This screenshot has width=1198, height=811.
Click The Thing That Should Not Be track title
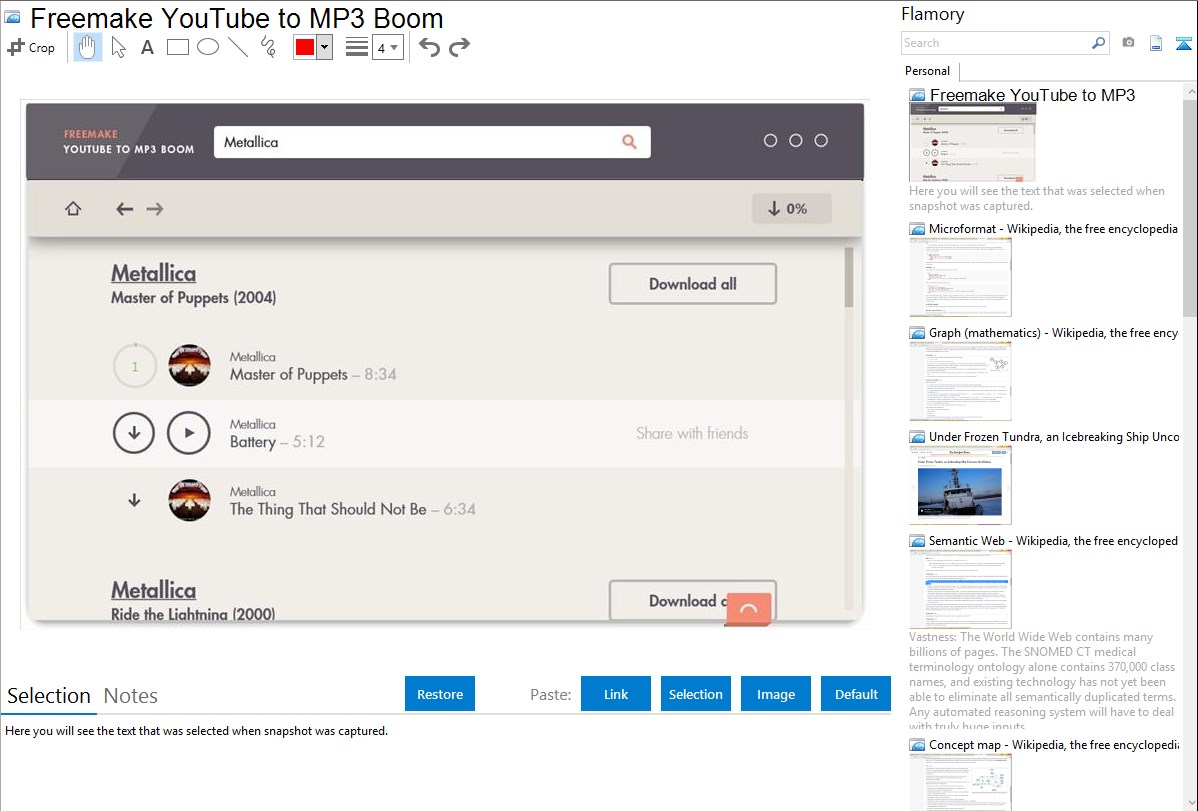(x=352, y=510)
